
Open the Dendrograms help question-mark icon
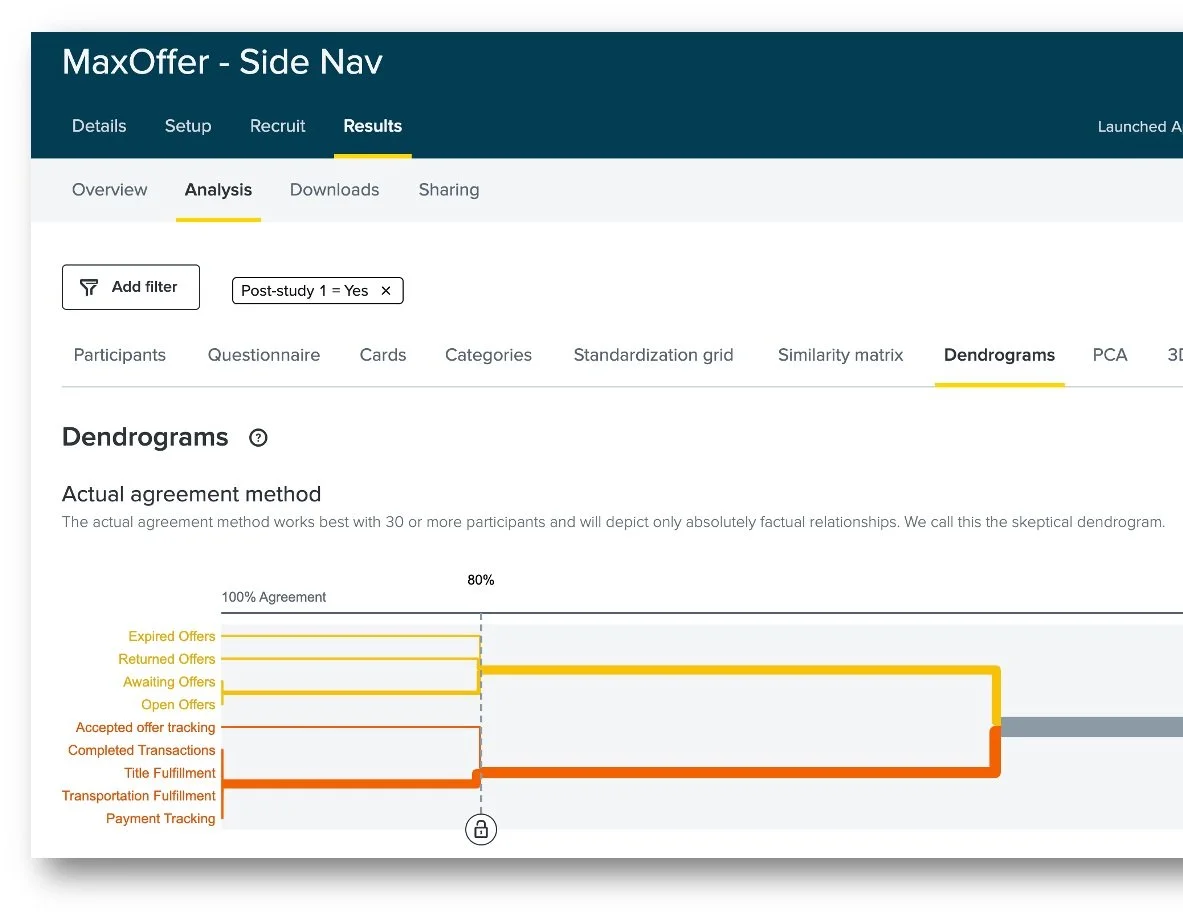[258, 438]
